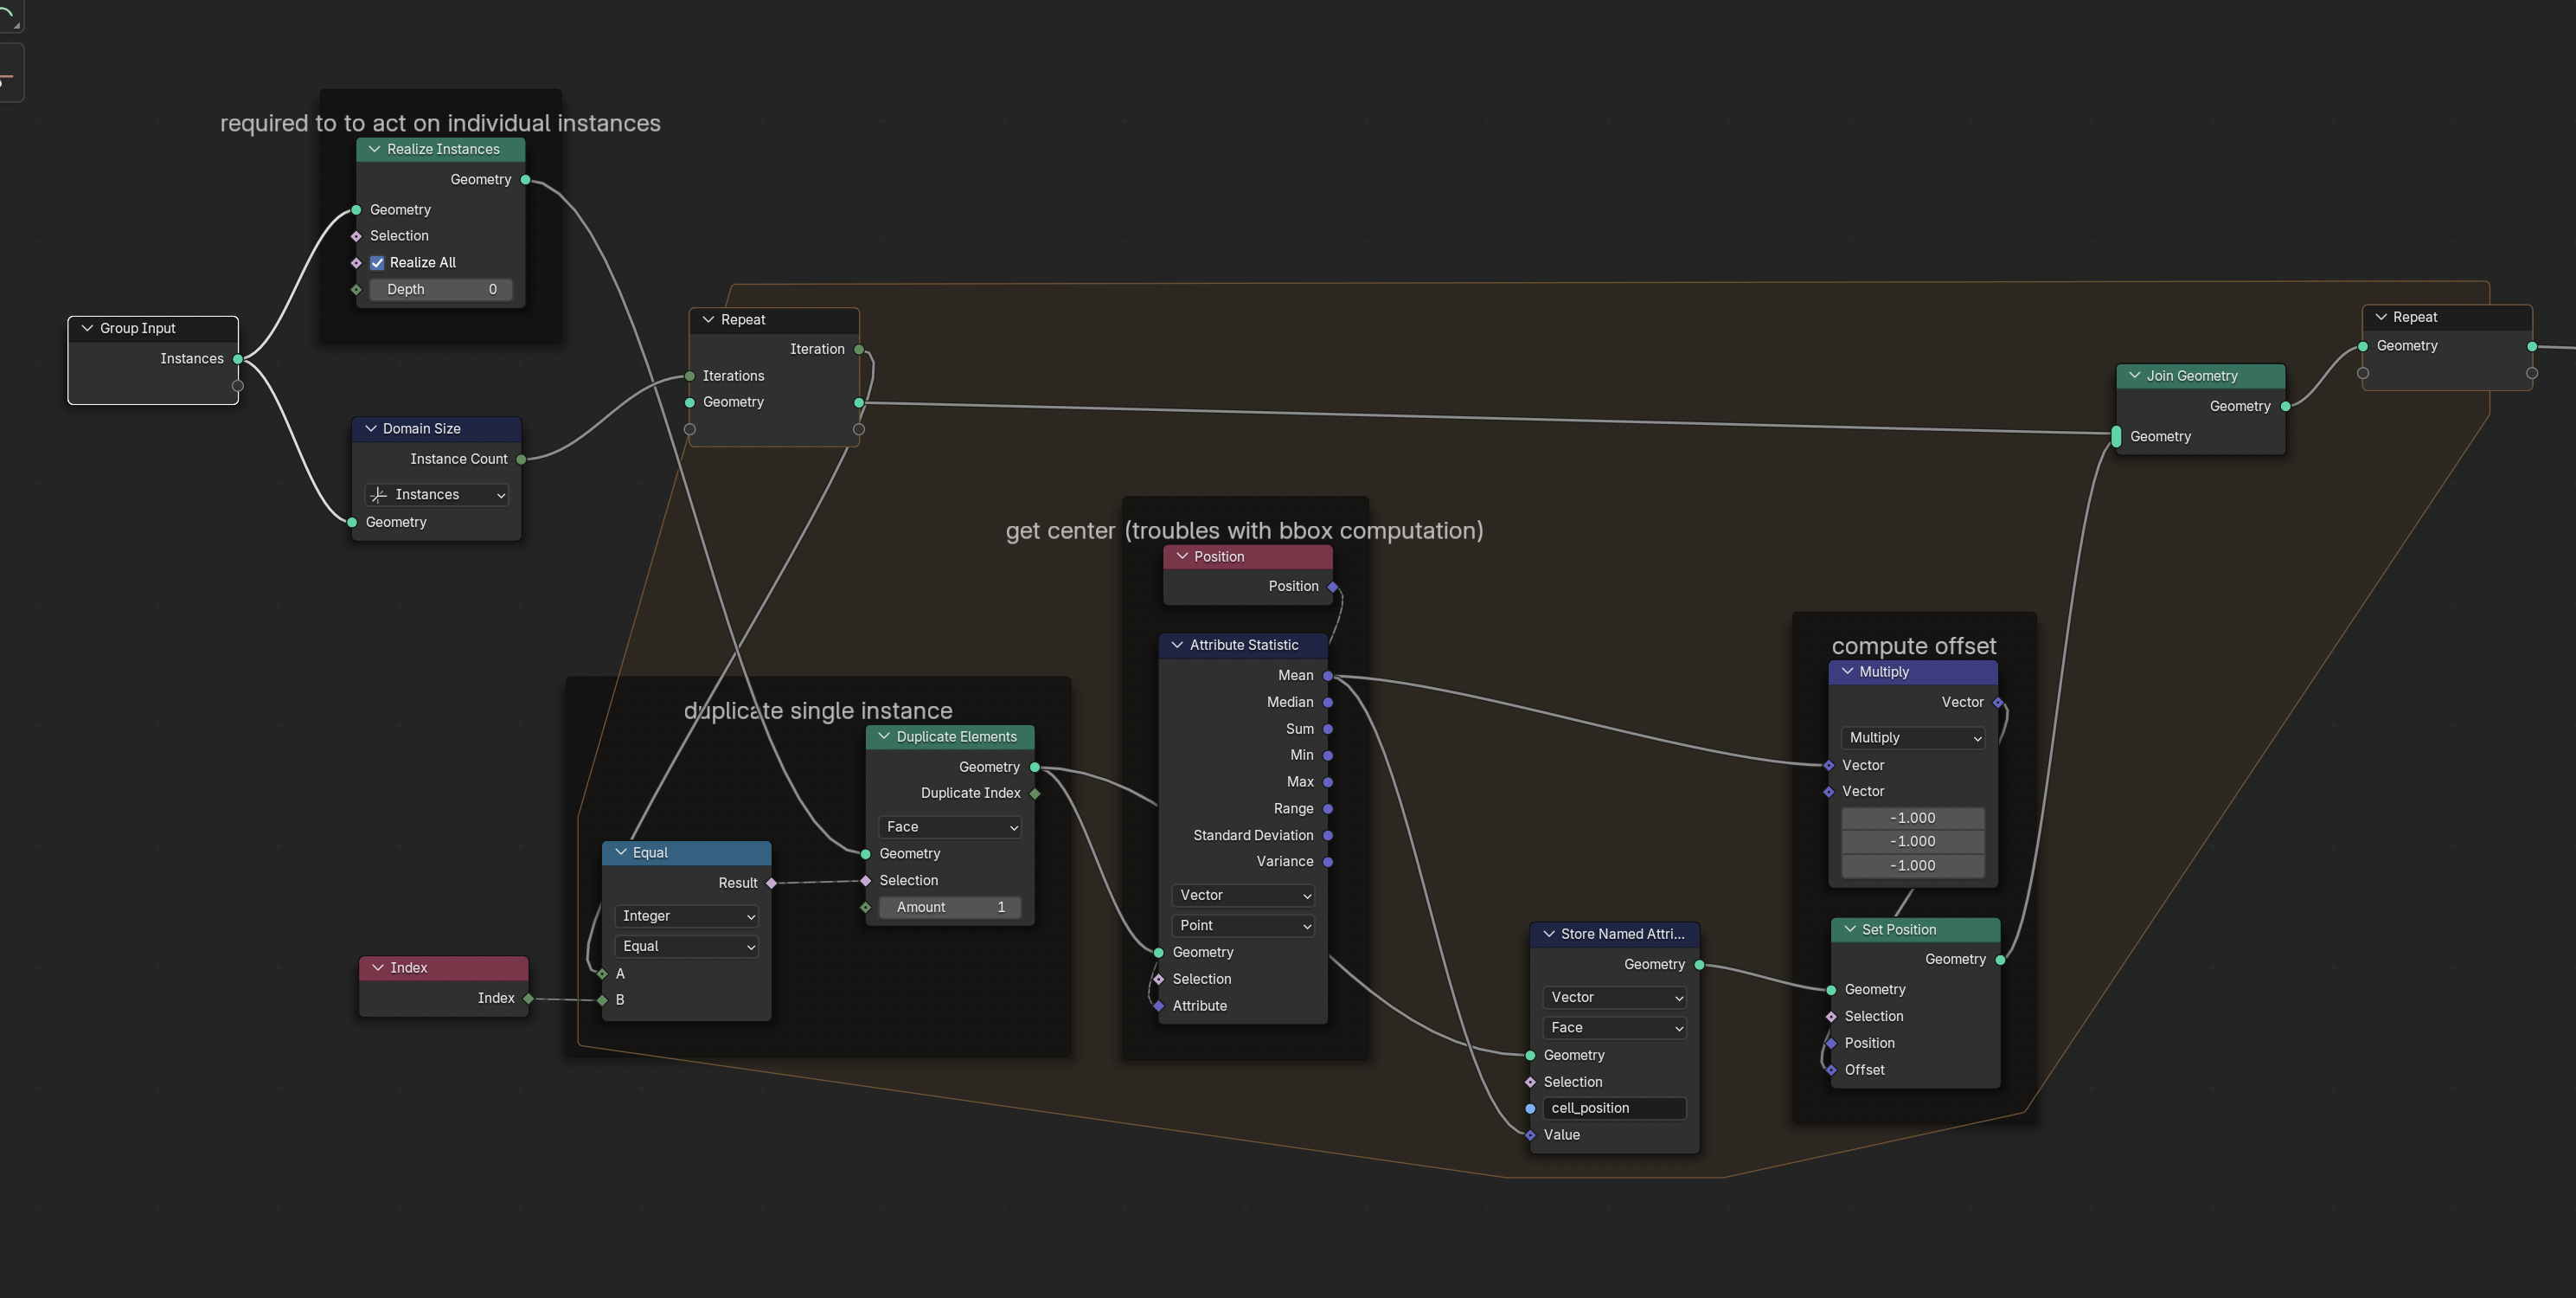Collapse the Join Geometry node
The image size is (2576, 1298).
click(2134, 376)
